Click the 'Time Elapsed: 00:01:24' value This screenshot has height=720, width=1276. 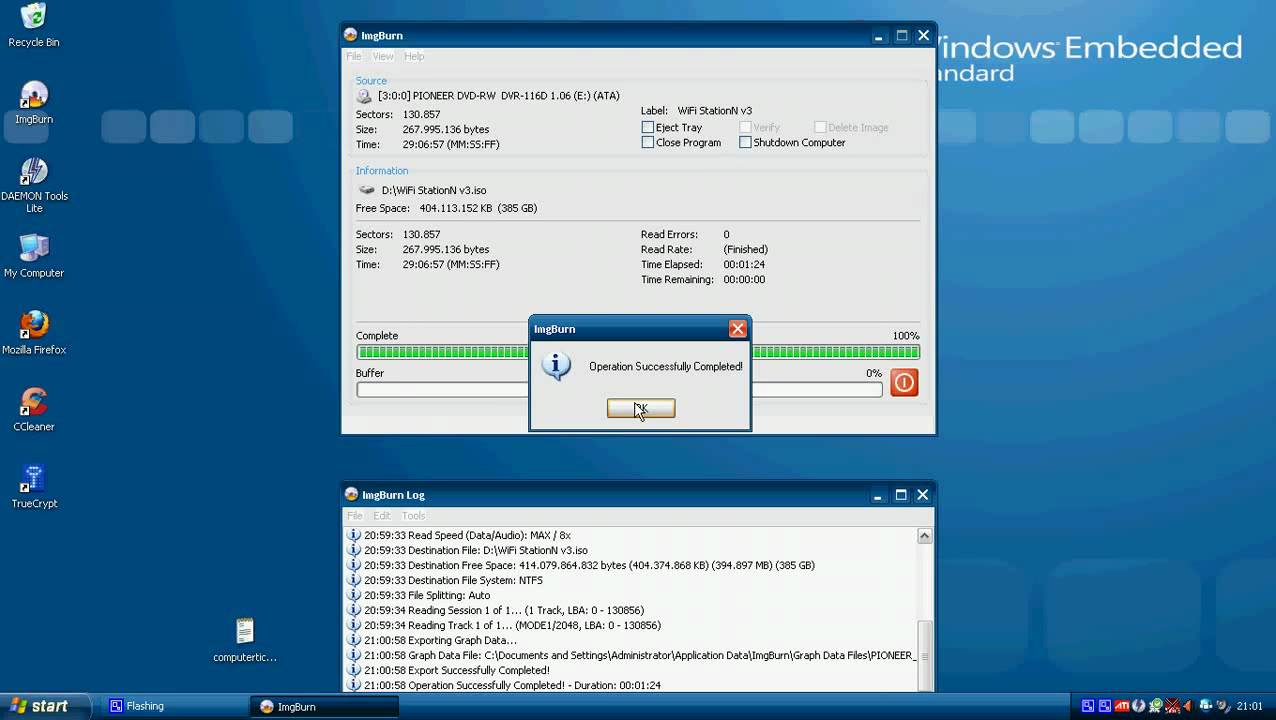(x=745, y=264)
